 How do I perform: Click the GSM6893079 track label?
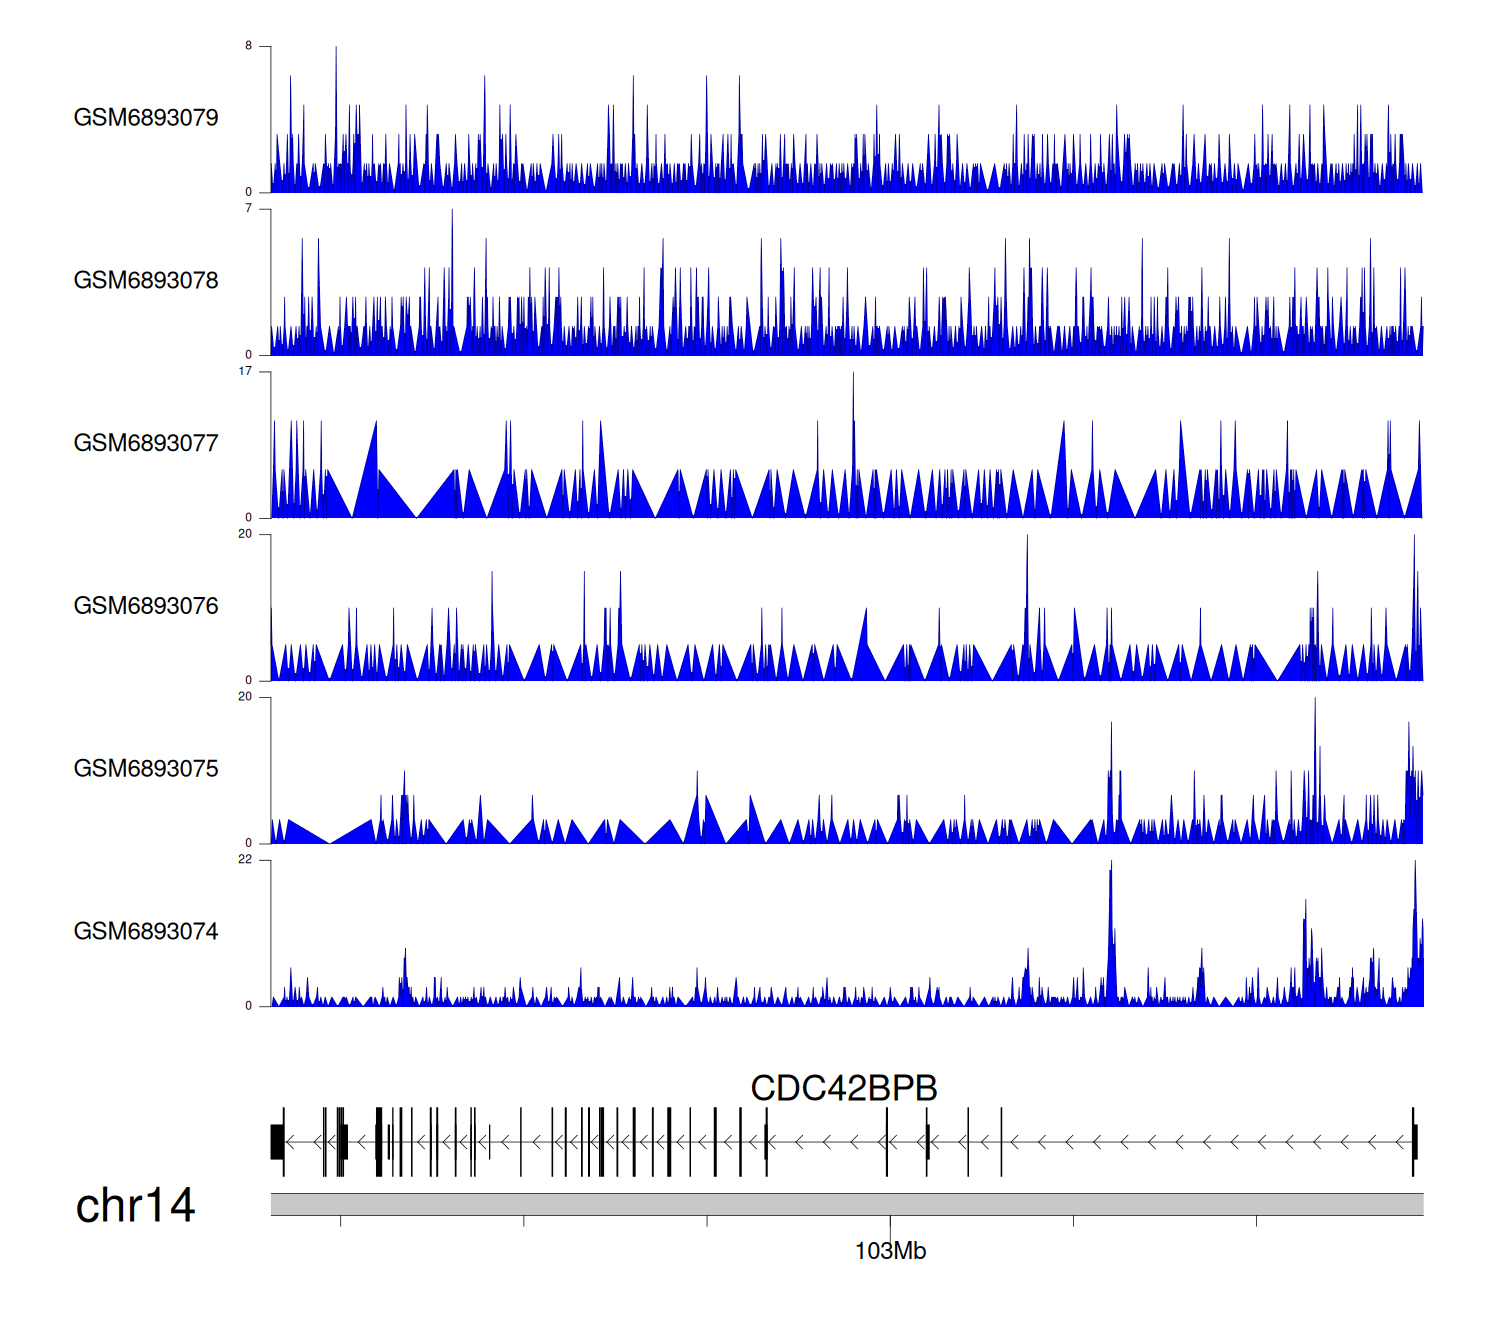(146, 118)
